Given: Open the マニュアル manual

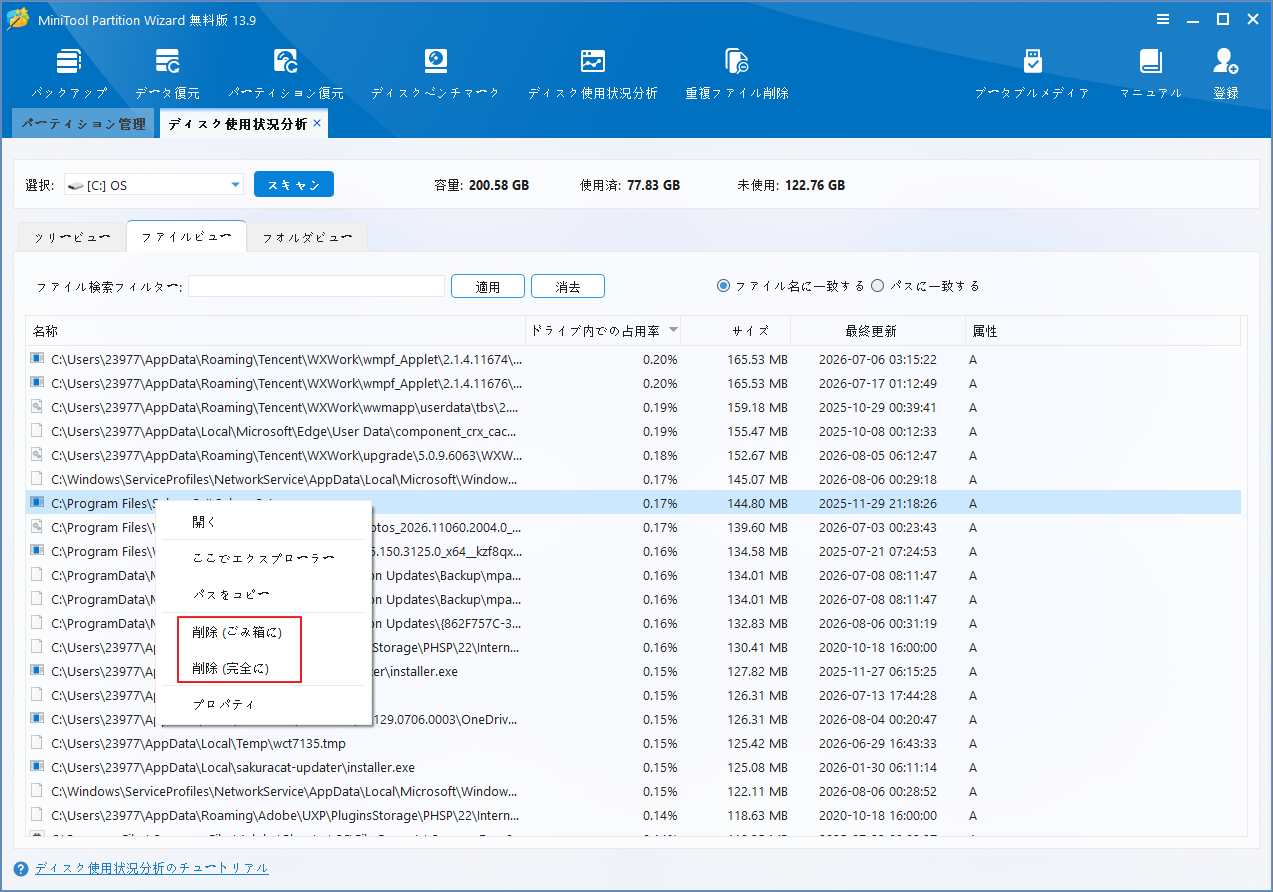Looking at the screenshot, I should (1151, 74).
